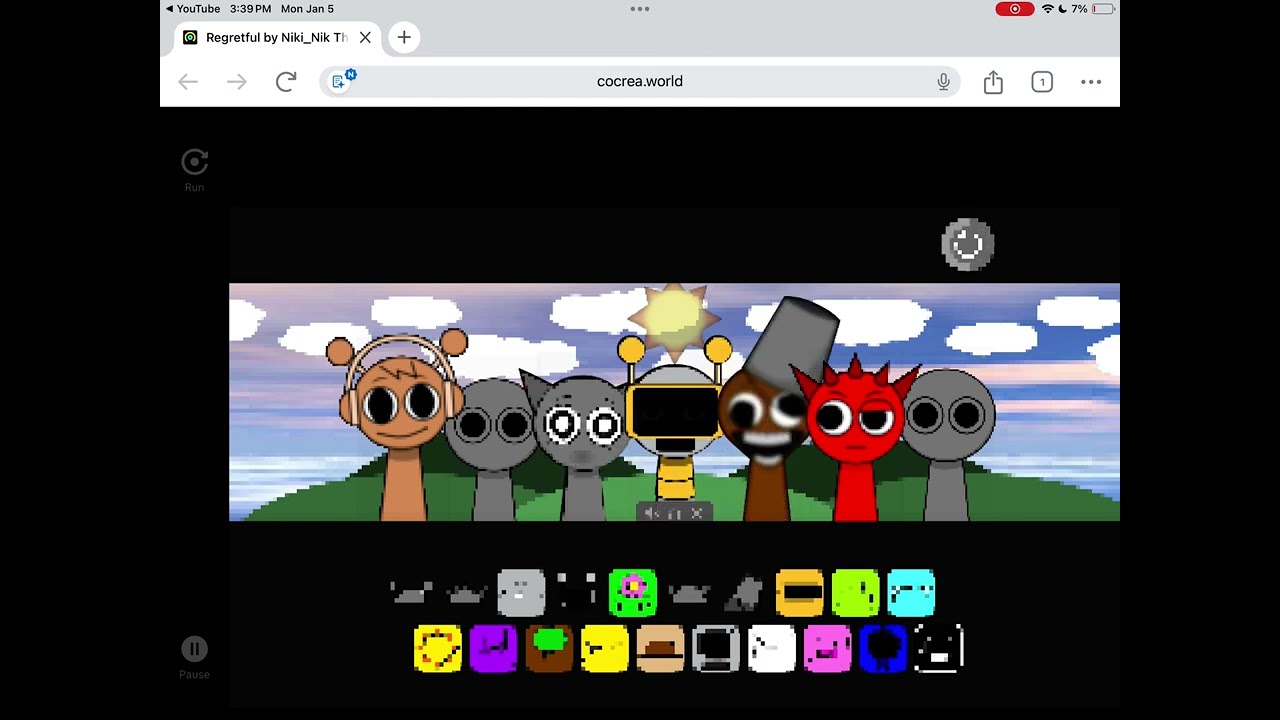Select the pink sound icon
This screenshot has width=1280, height=720.
pos(828,649)
